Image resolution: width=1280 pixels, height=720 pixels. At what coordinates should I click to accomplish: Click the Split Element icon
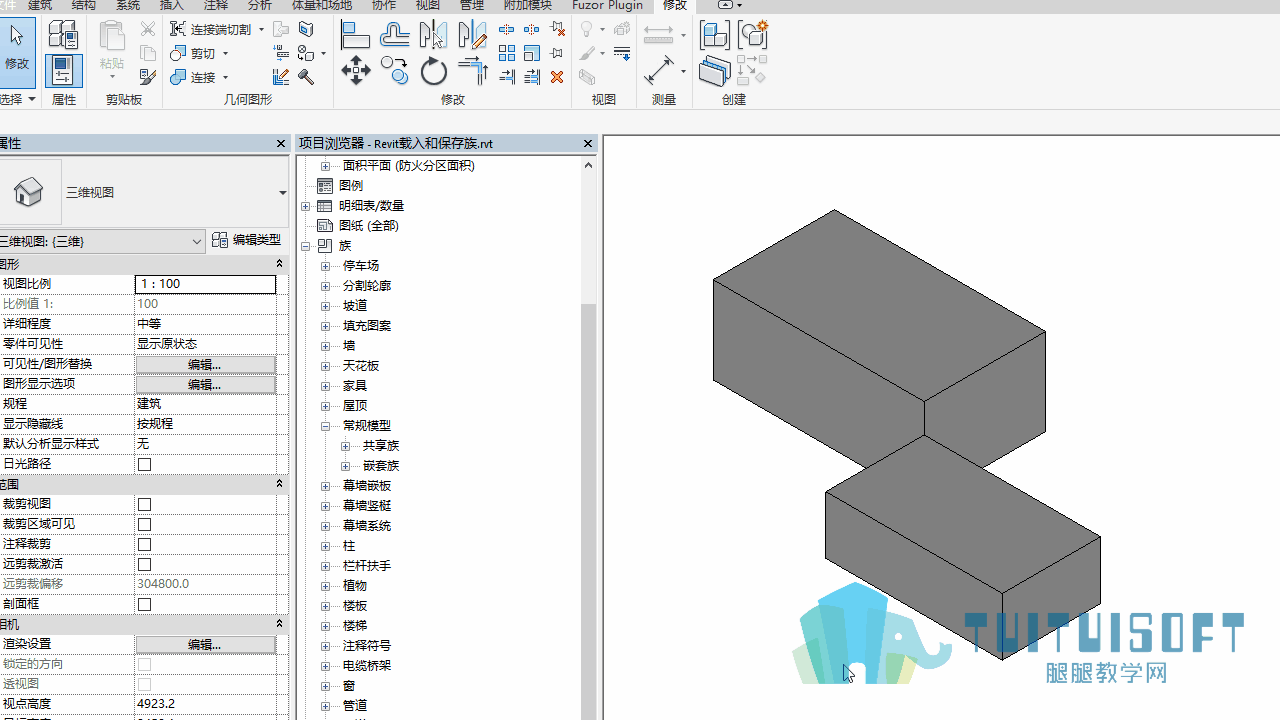(507, 29)
